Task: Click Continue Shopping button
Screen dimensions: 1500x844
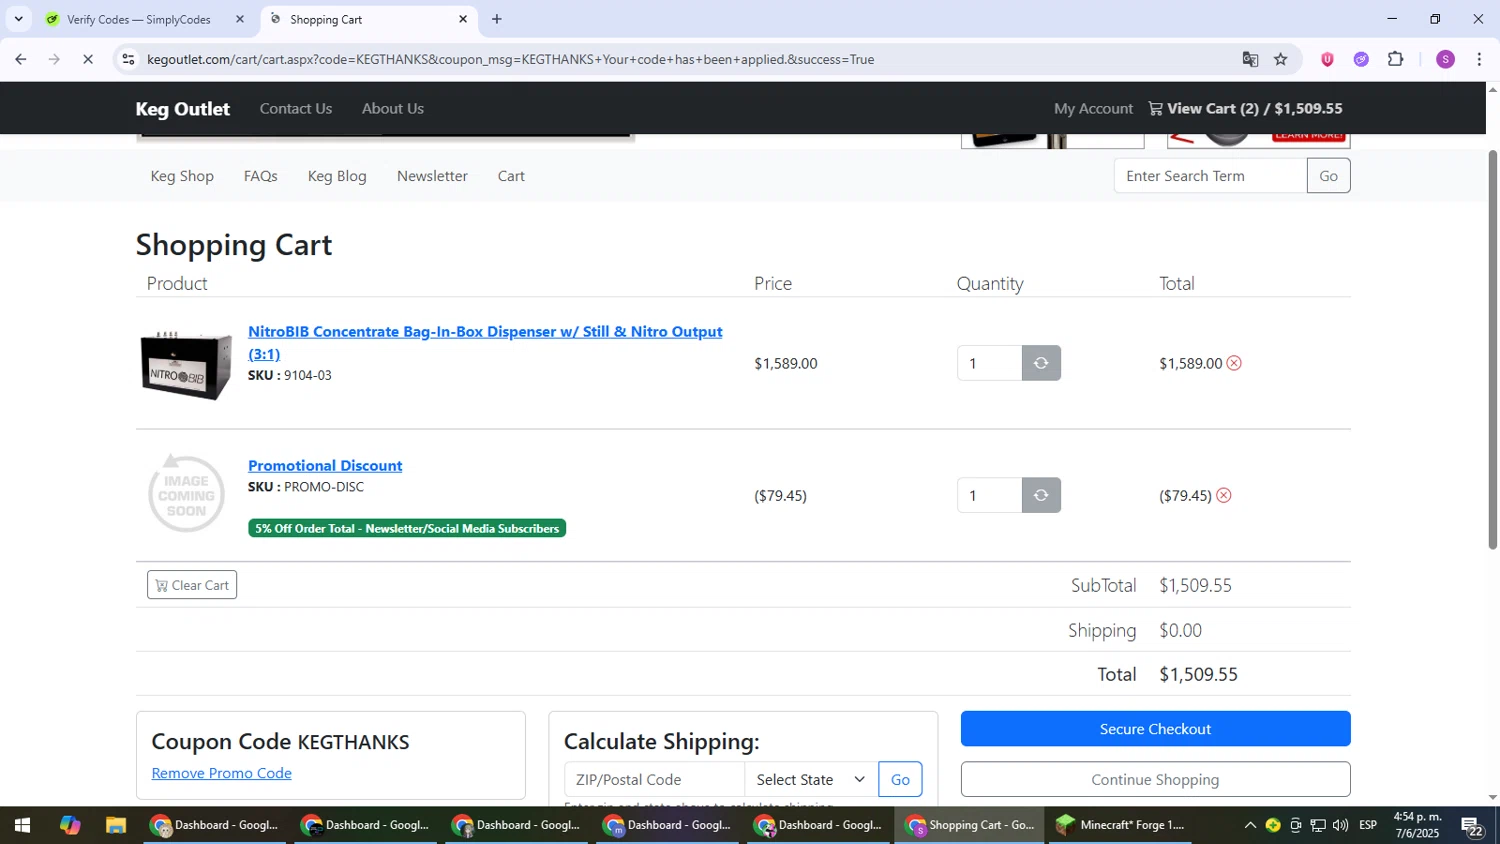Action: tap(1155, 780)
